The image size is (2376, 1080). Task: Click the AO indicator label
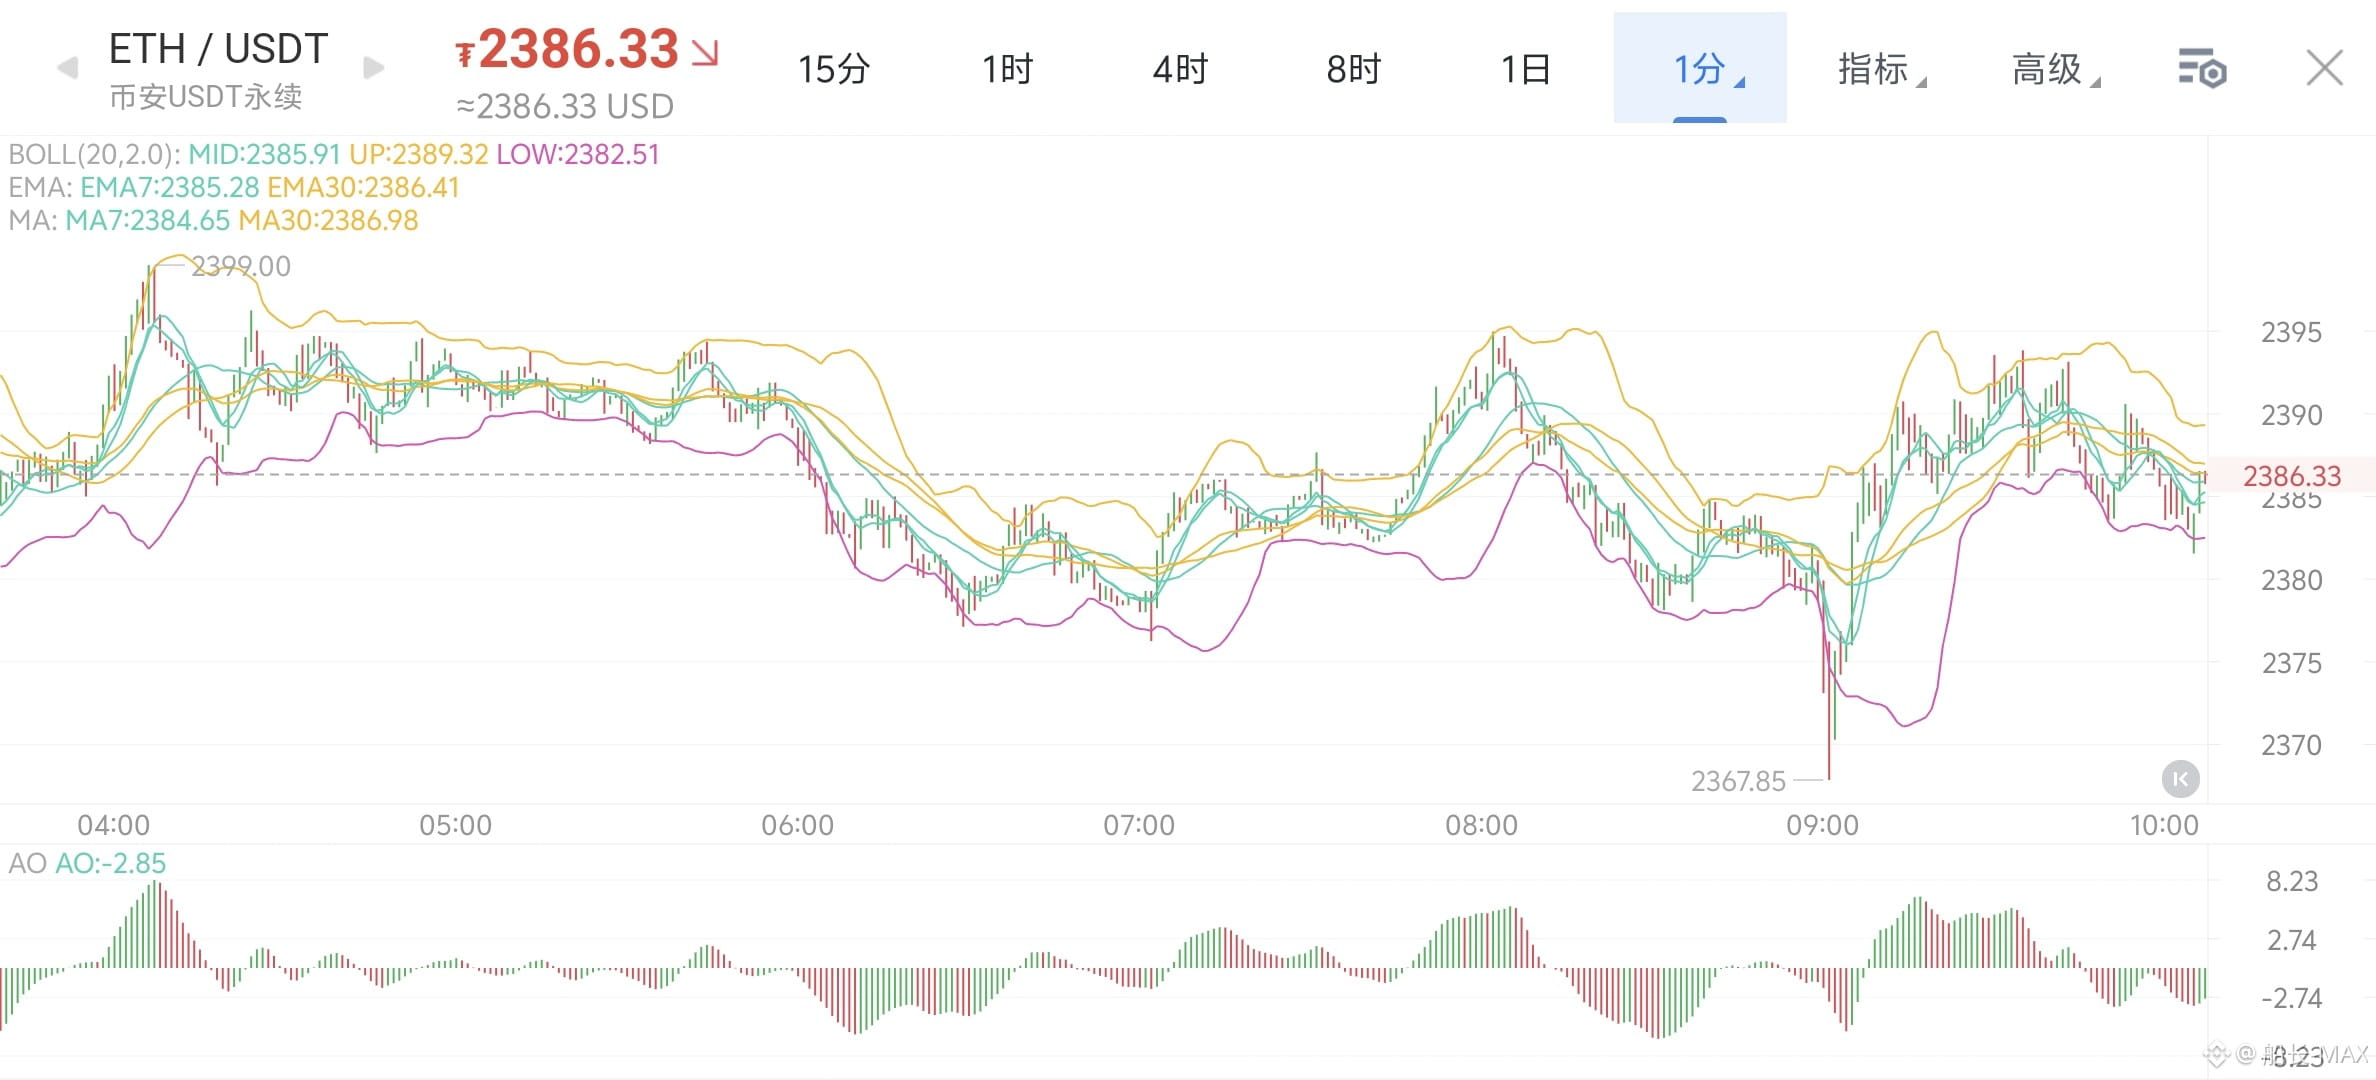[x=87, y=863]
